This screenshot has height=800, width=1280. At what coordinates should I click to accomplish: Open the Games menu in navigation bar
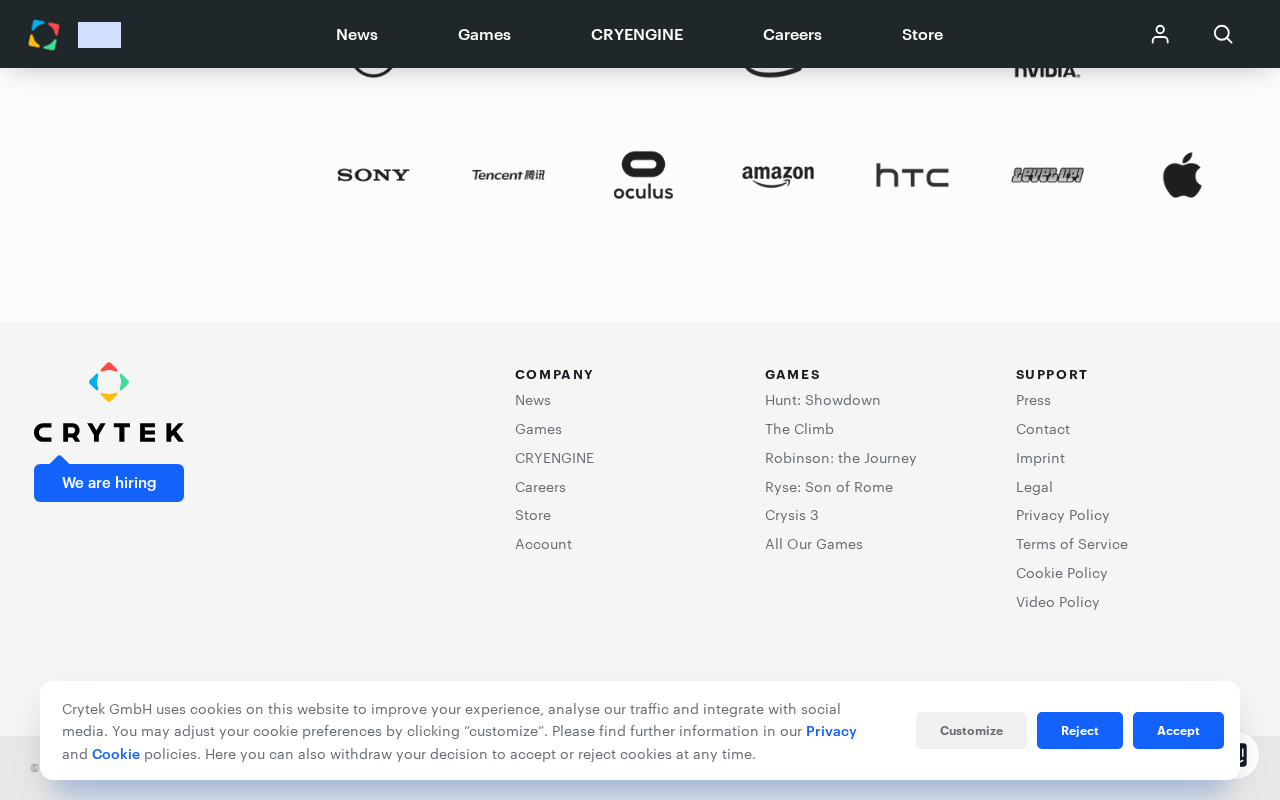[484, 34]
